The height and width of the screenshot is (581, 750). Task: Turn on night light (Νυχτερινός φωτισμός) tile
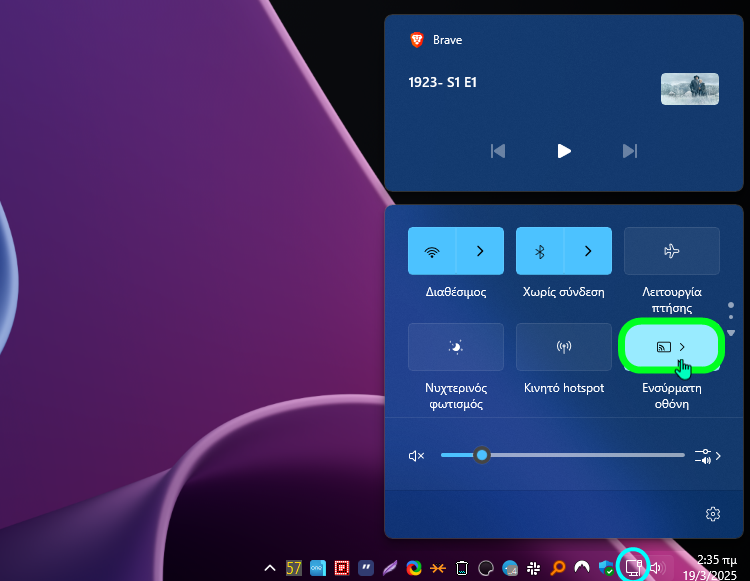point(455,347)
